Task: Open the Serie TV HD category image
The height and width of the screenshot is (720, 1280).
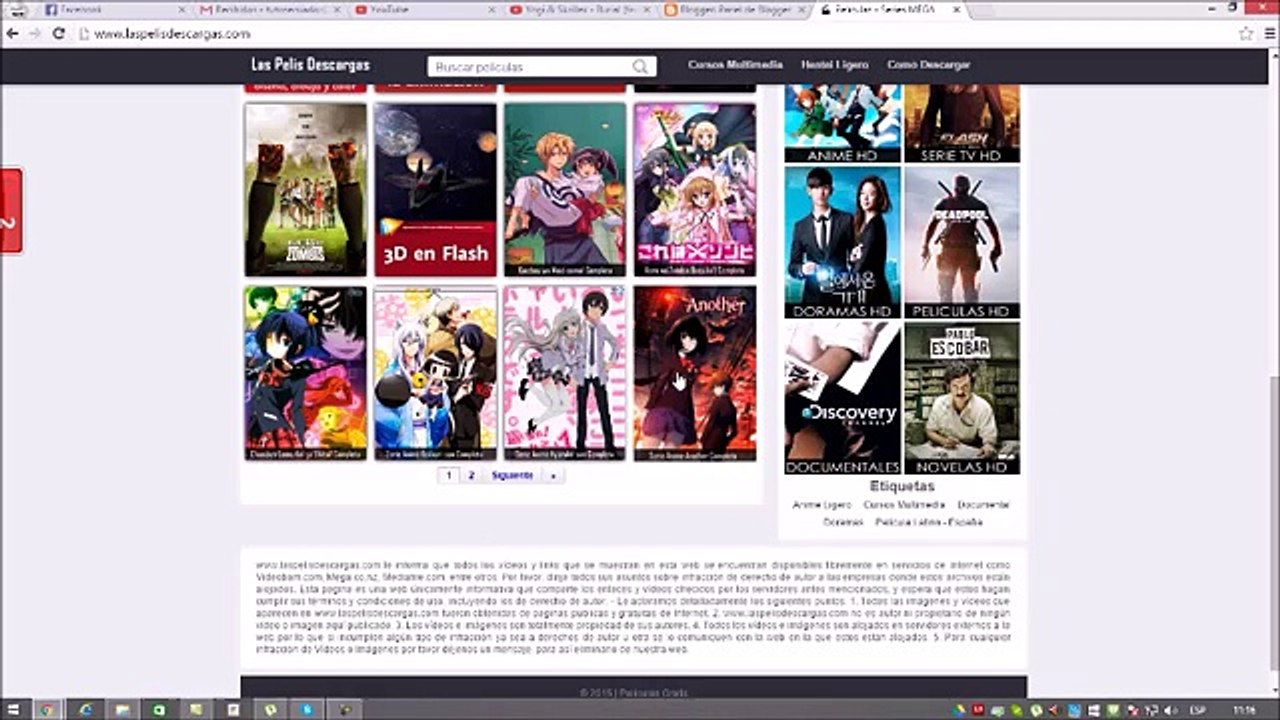Action: point(962,124)
